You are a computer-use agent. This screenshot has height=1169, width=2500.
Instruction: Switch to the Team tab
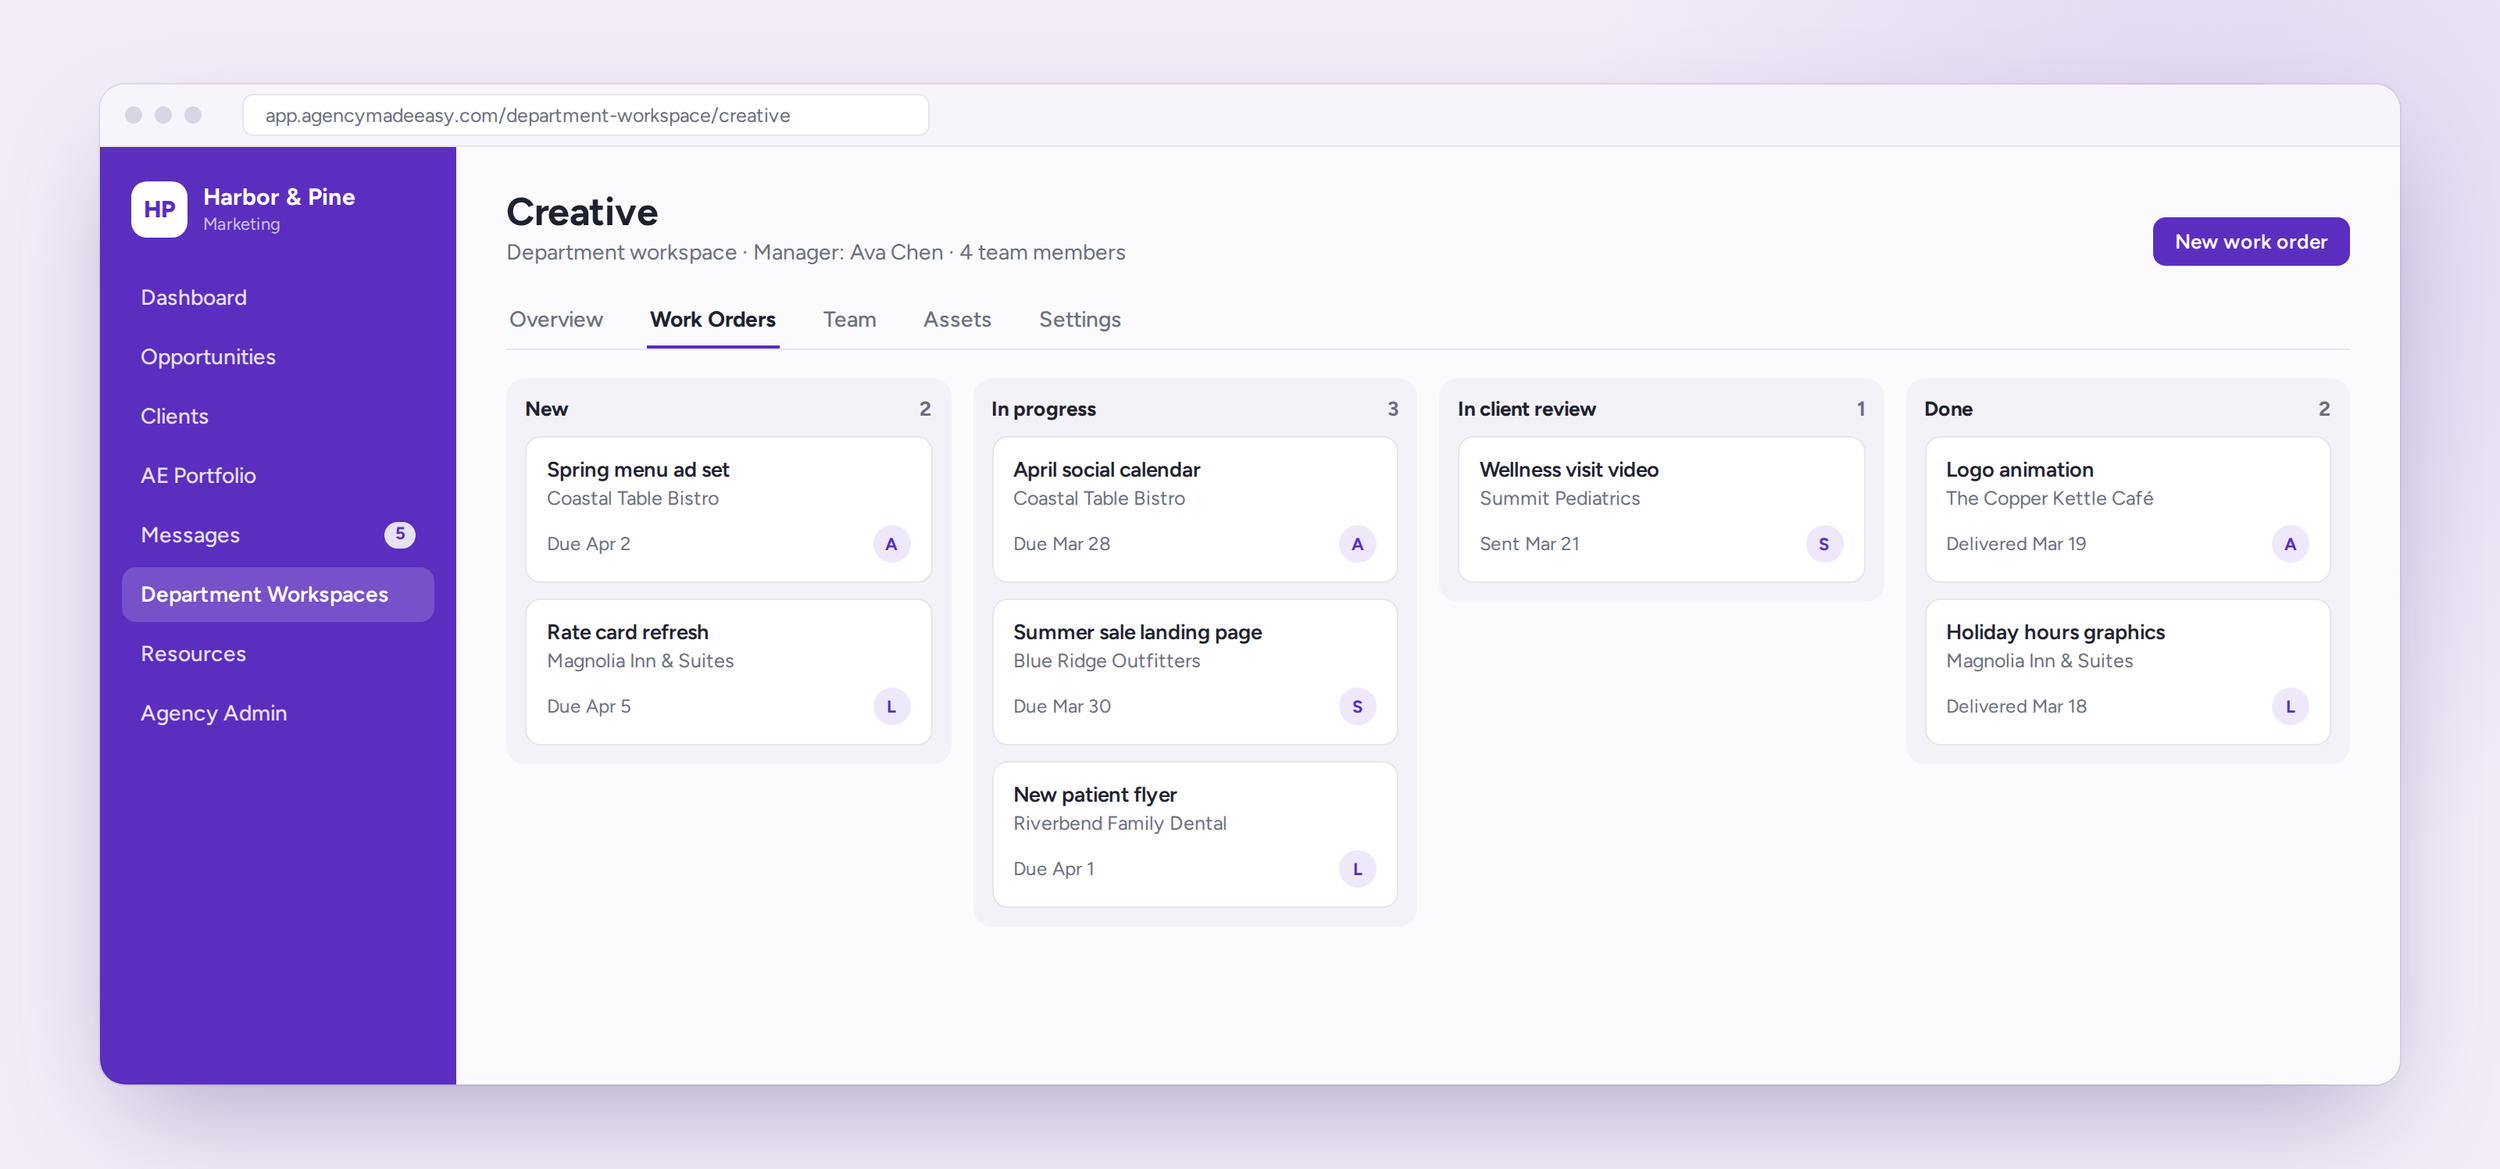[x=849, y=320]
